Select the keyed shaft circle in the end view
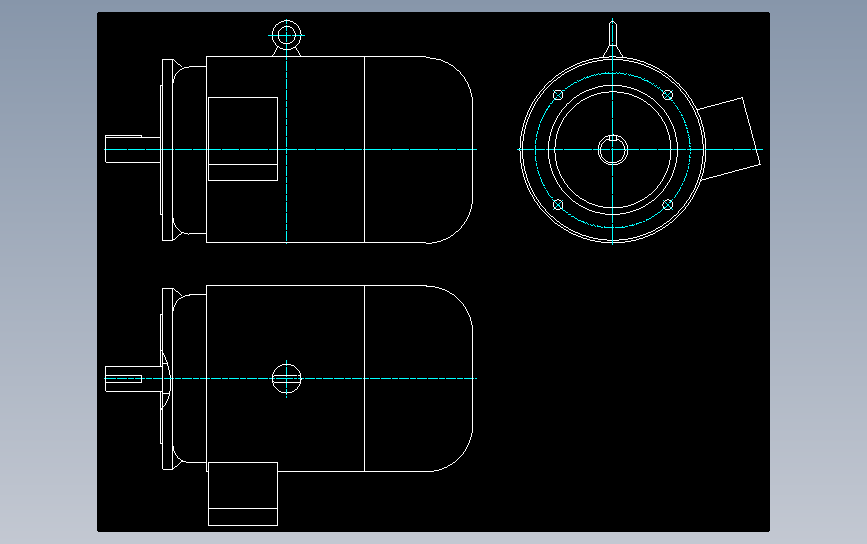 (x=613, y=150)
